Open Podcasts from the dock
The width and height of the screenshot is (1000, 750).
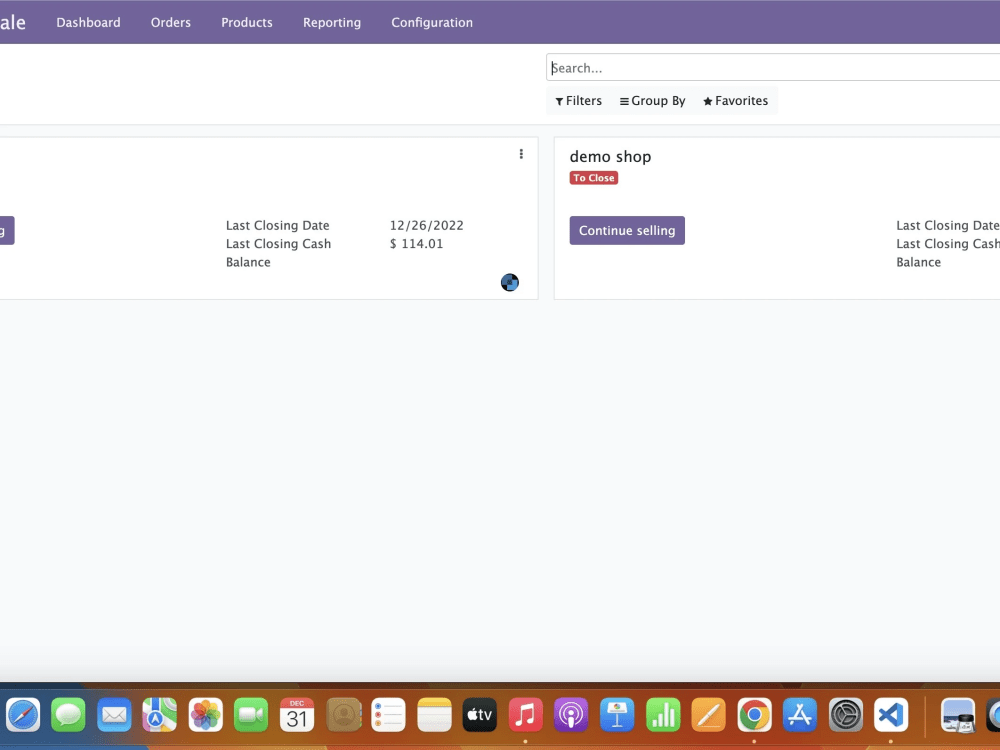click(x=571, y=715)
